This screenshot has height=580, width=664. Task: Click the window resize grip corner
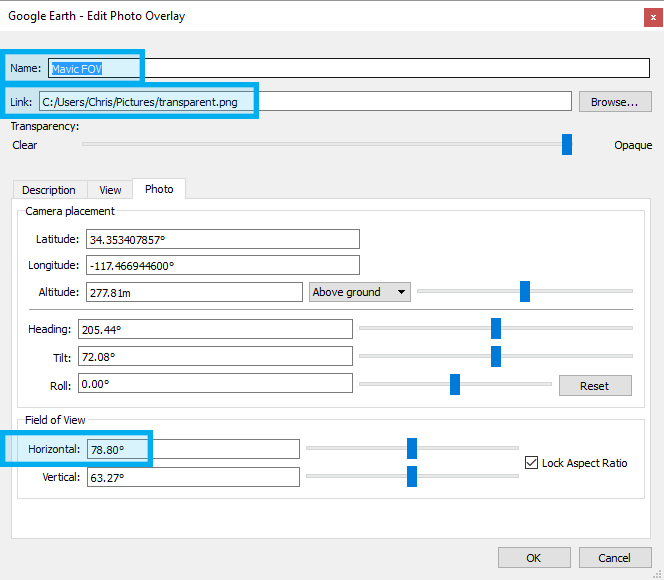point(658,574)
